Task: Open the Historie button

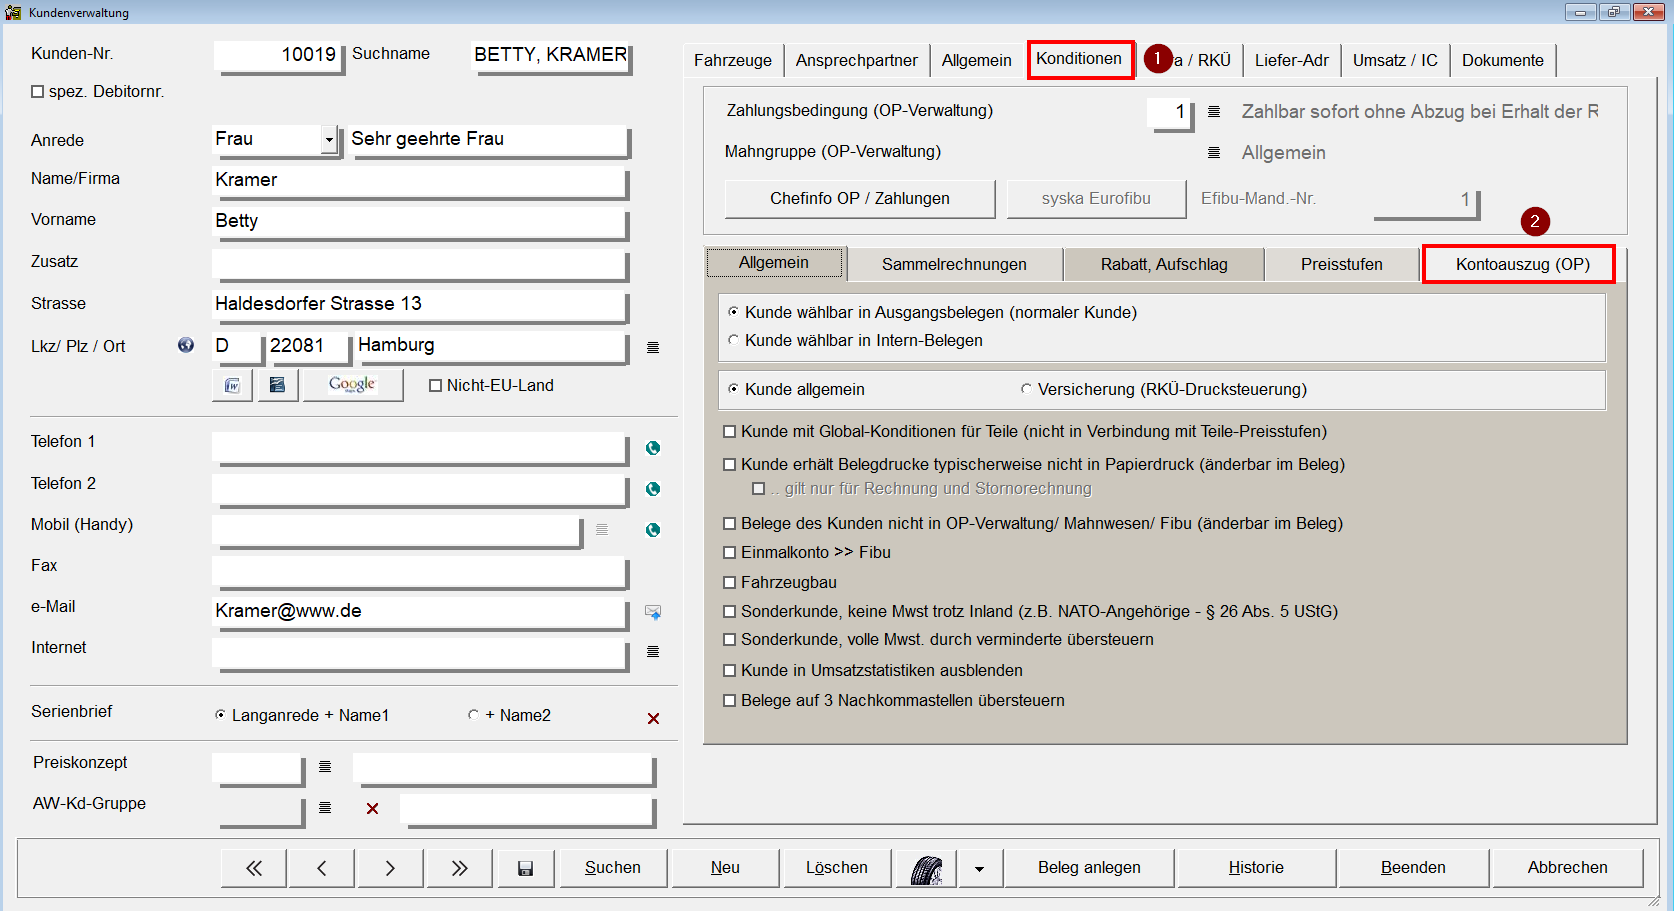Action: [x=1256, y=868]
